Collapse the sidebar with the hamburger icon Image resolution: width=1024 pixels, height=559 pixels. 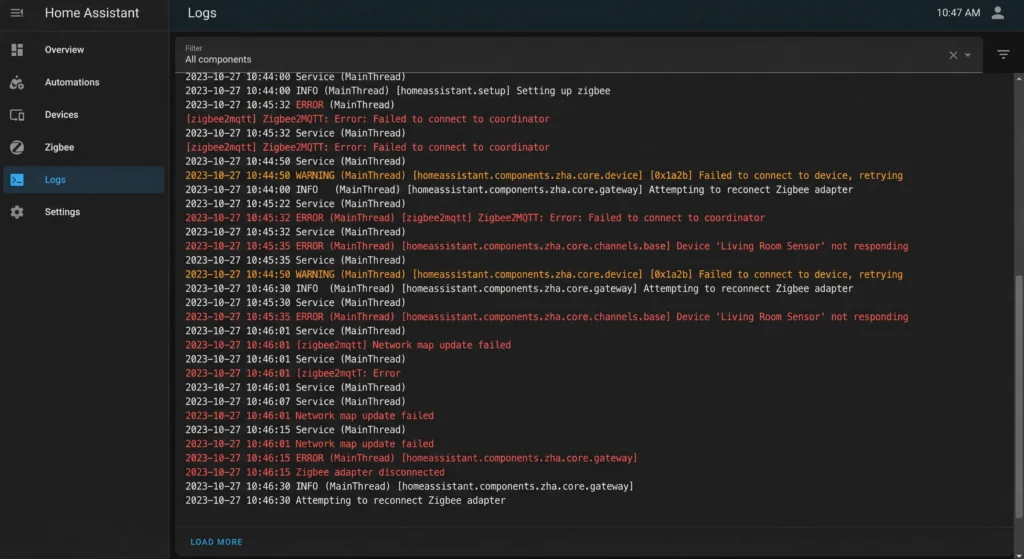click(17, 13)
